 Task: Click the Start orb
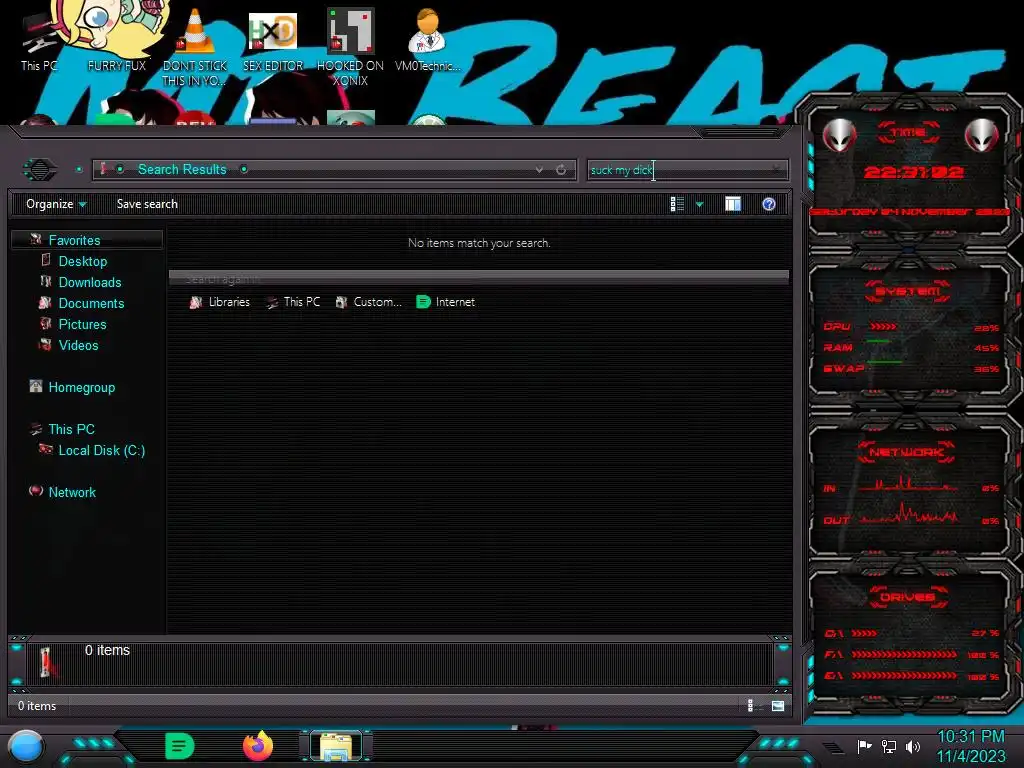27,746
